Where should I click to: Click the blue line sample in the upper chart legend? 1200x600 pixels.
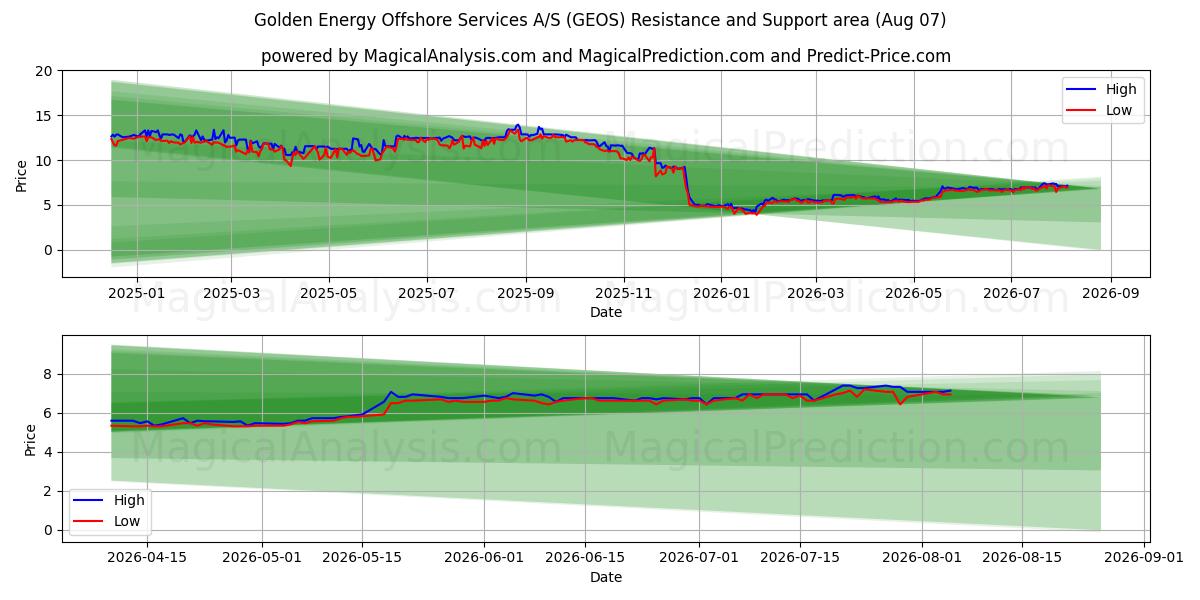tap(1081, 90)
